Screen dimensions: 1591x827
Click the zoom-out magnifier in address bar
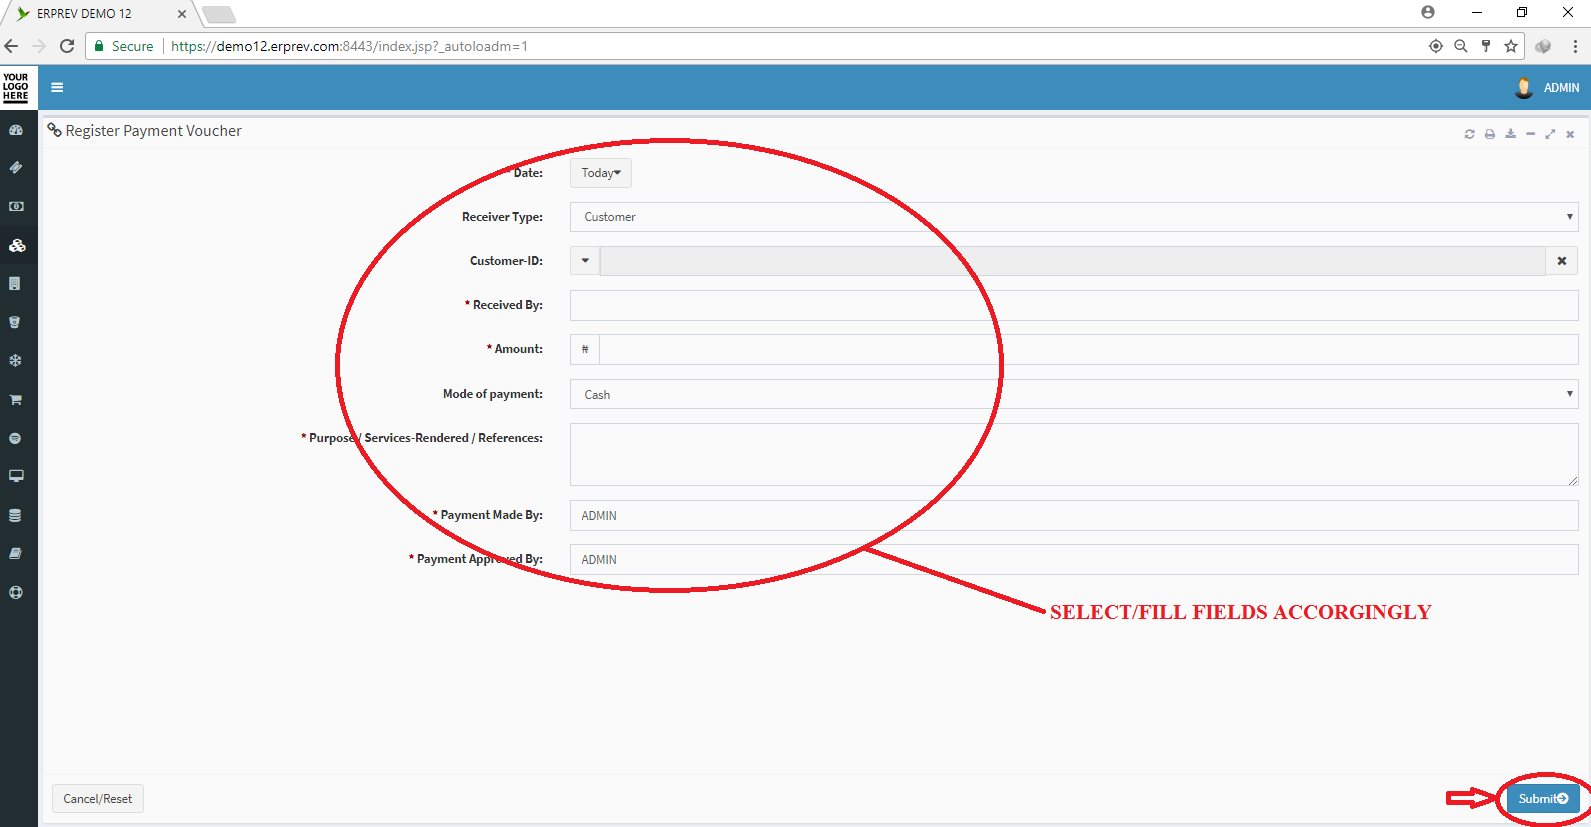coord(1461,46)
